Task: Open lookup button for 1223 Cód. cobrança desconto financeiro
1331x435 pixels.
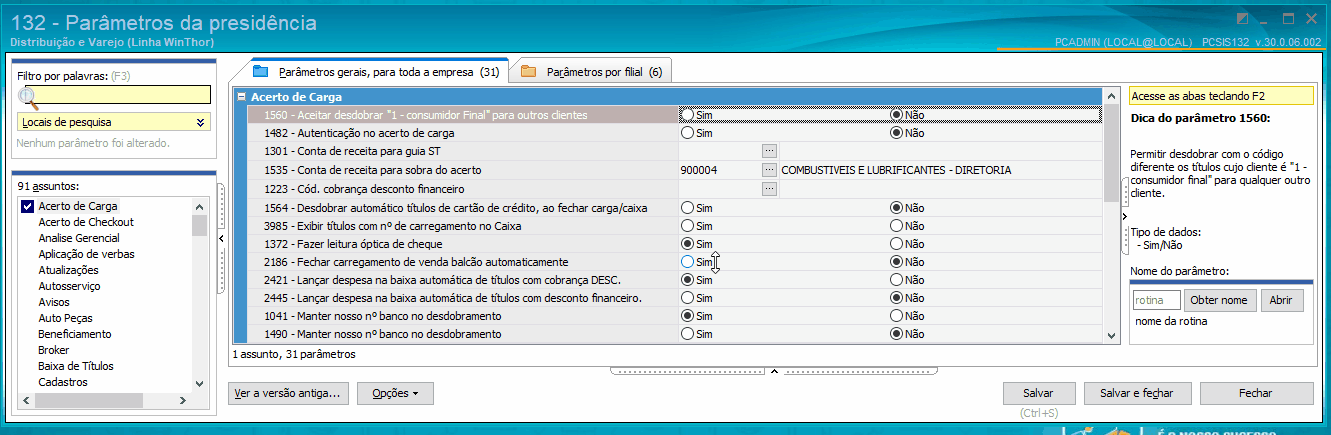Action: (x=769, y=188)
